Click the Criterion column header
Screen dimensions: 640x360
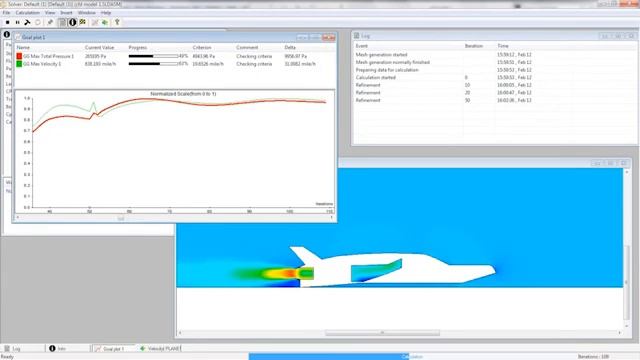(202, 48)
